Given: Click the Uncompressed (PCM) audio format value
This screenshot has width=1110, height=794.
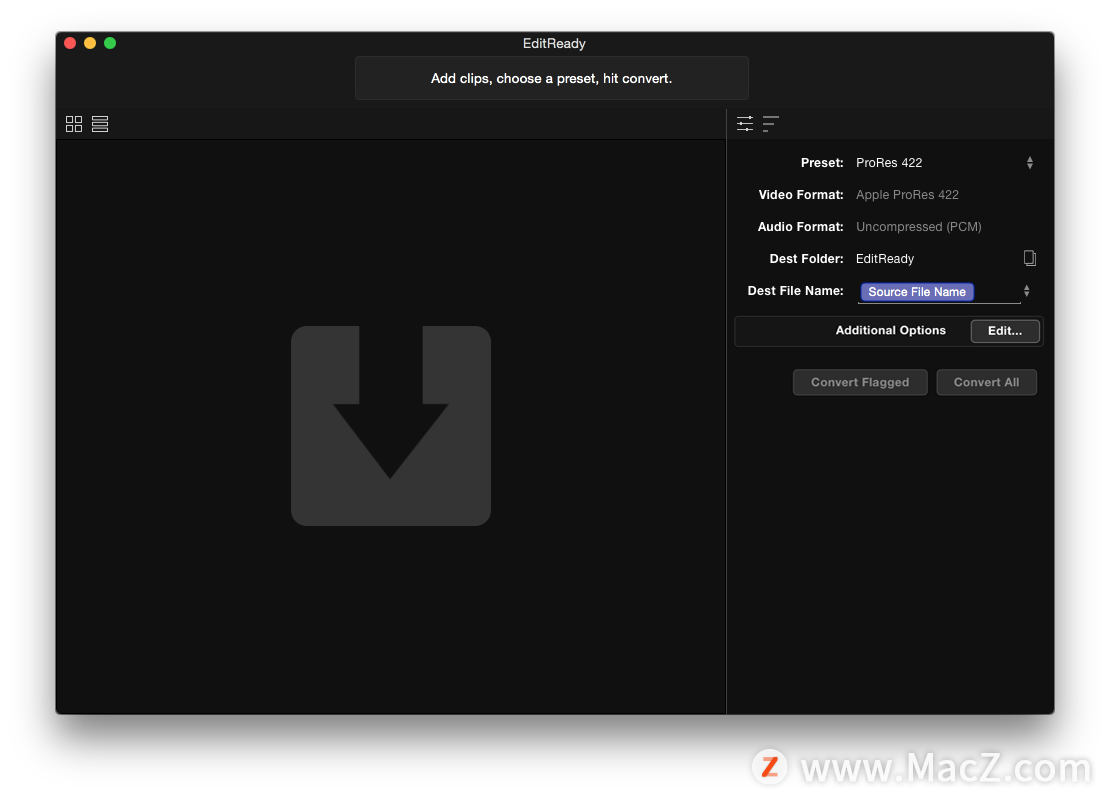Looking at the screenshot, I should 918,227.
